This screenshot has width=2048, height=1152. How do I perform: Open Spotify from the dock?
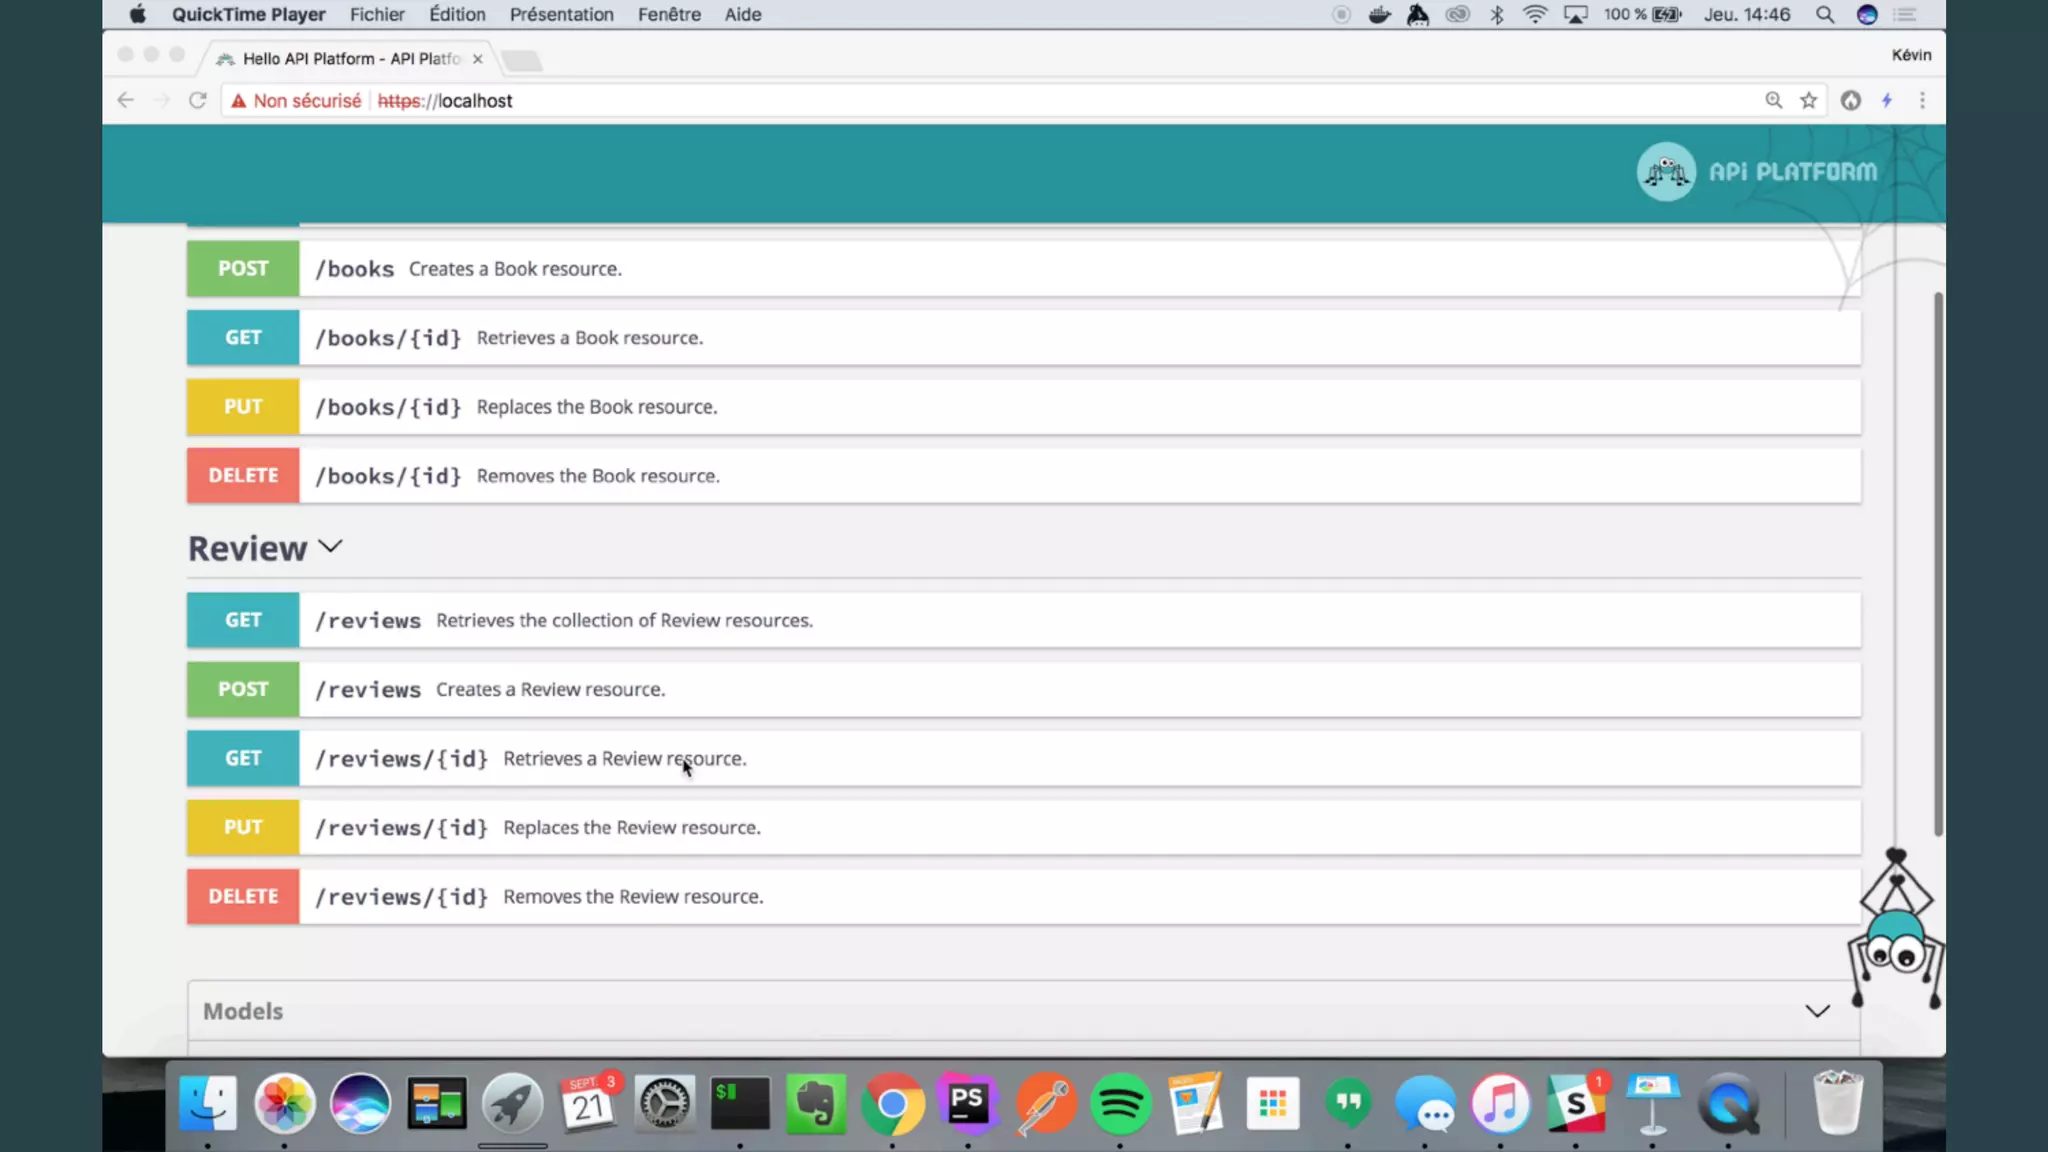tap(1120, 1104)
